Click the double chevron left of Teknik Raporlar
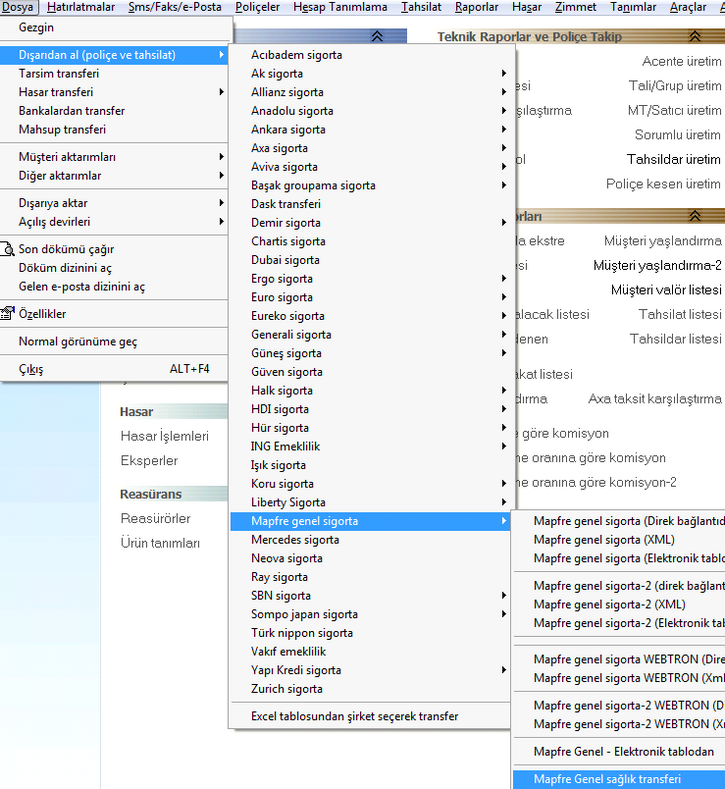The image size is (725, 789). pyautogui.click(x=377, y=36)
